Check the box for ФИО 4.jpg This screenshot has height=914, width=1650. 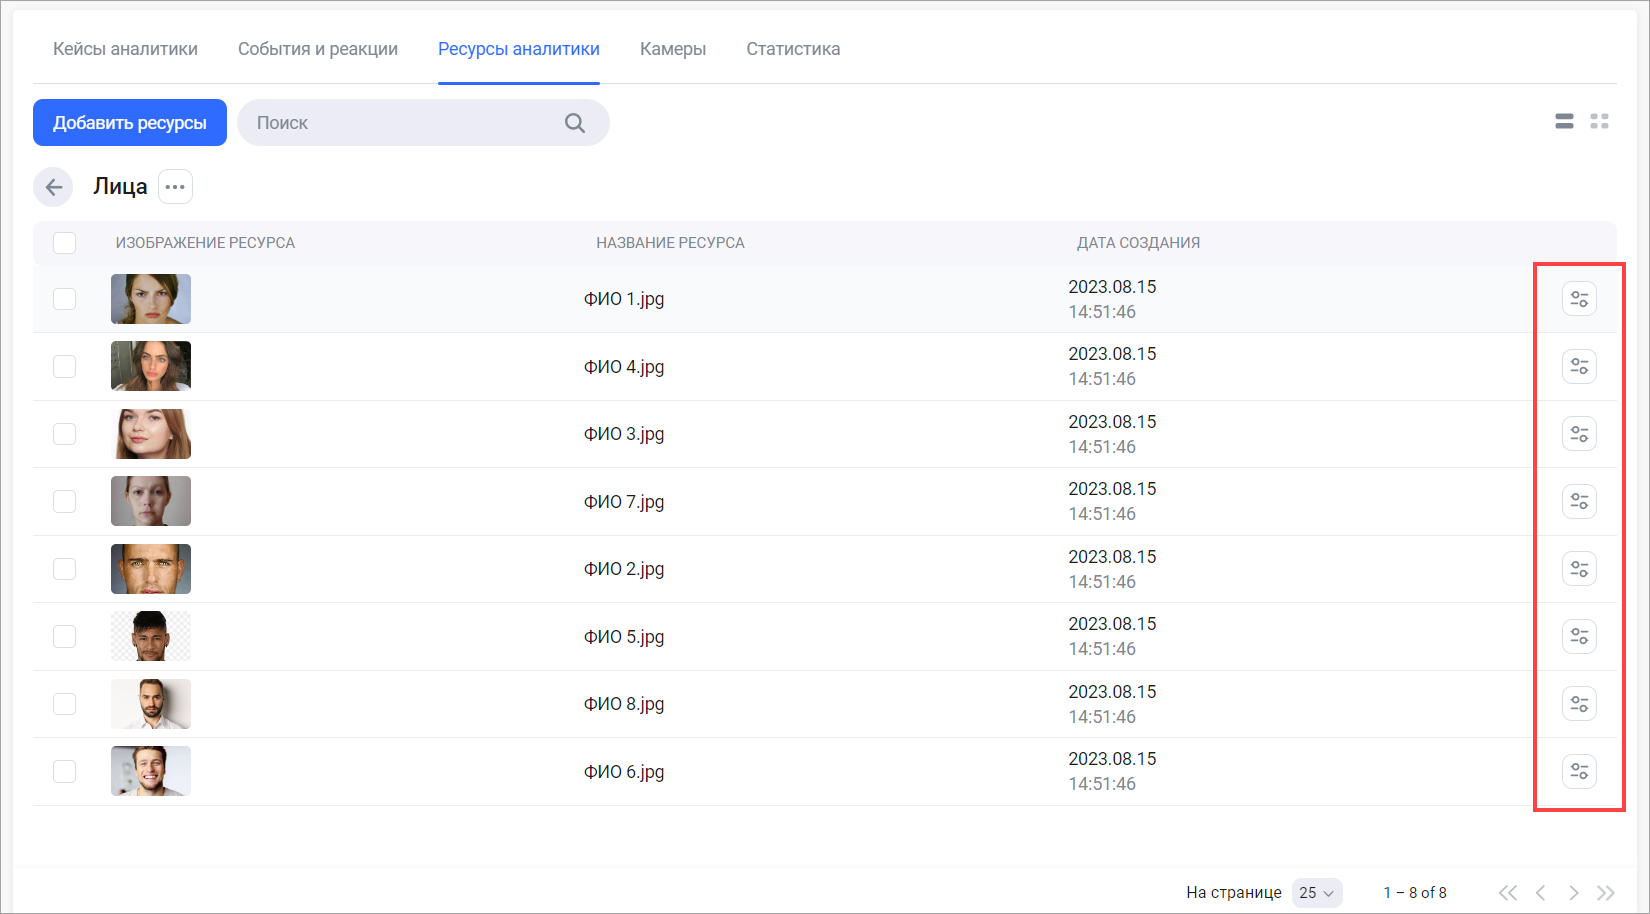tap(65, 367)
